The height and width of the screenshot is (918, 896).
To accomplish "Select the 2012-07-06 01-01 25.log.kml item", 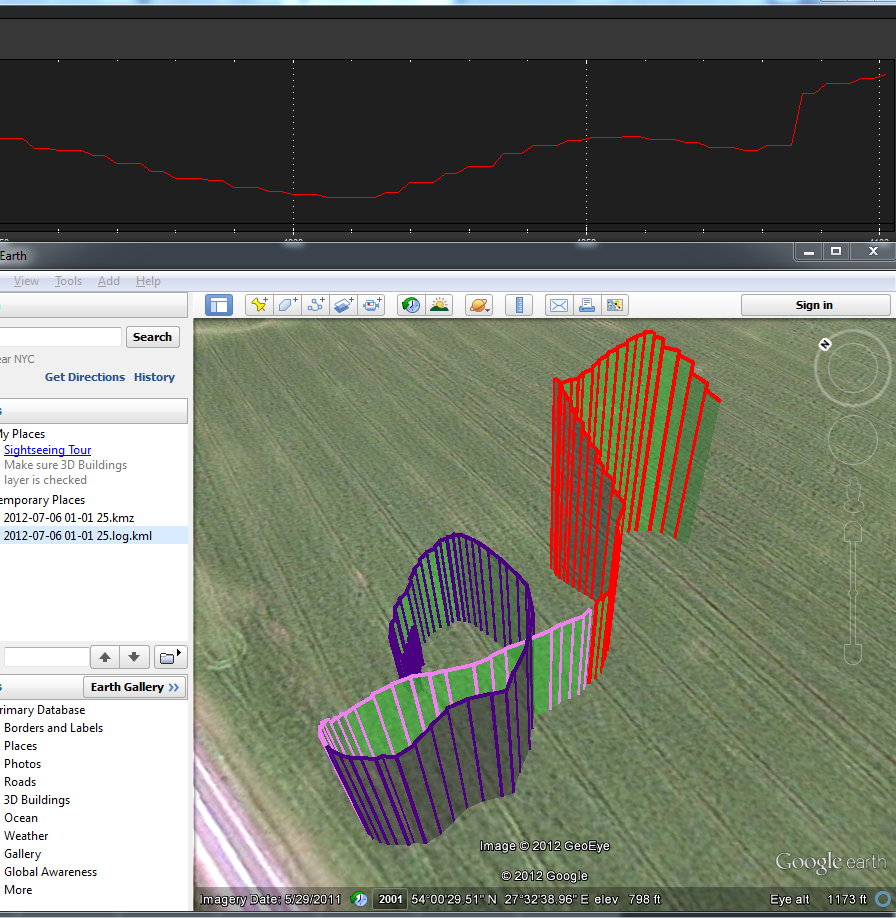I will pyautogui.click(x=76, y=536).
